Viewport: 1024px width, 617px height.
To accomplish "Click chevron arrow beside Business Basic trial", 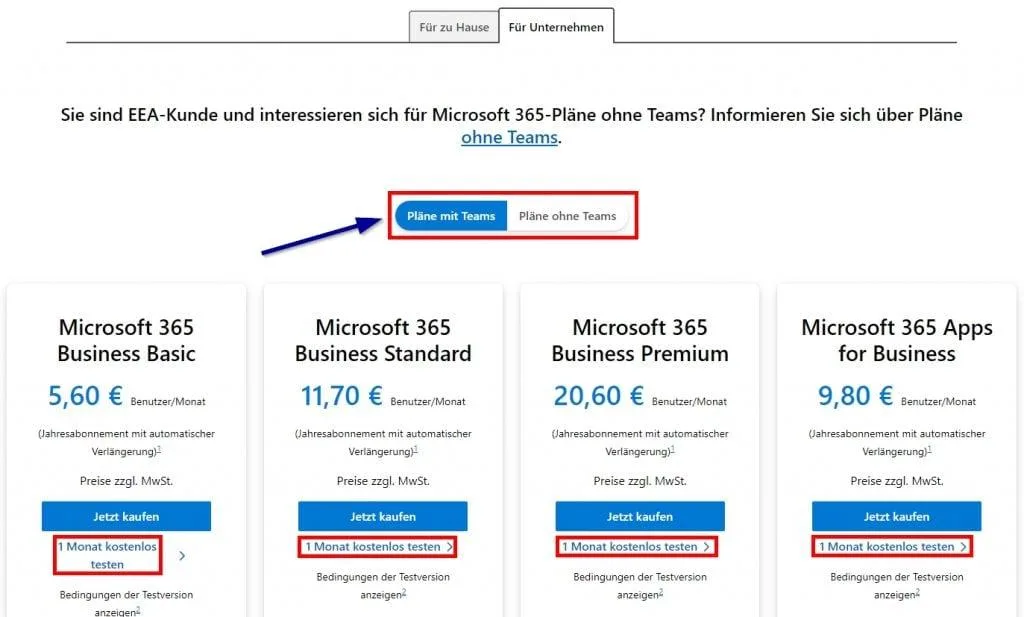I will 182,555.
